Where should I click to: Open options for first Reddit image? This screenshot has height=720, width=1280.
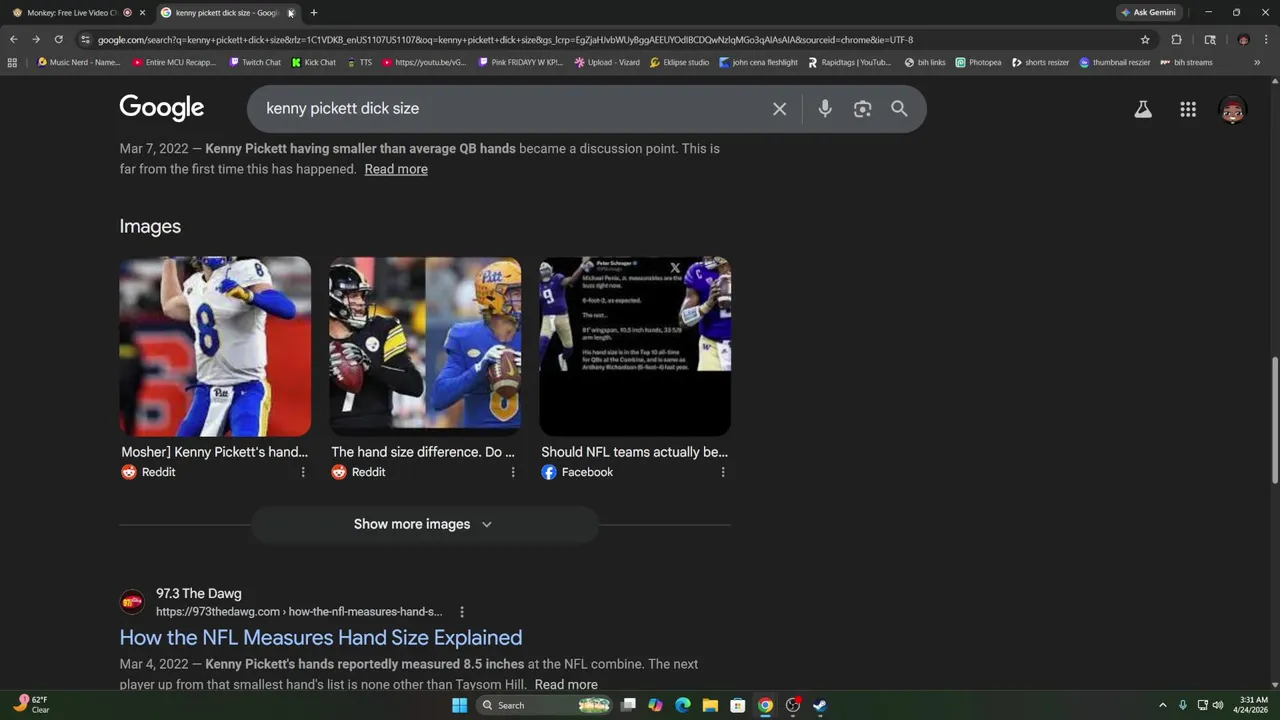(x=303, y=472)
